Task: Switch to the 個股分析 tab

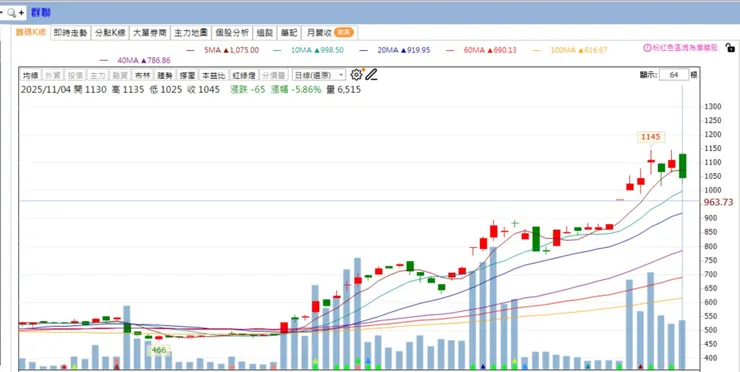Action: click(232, 33)
